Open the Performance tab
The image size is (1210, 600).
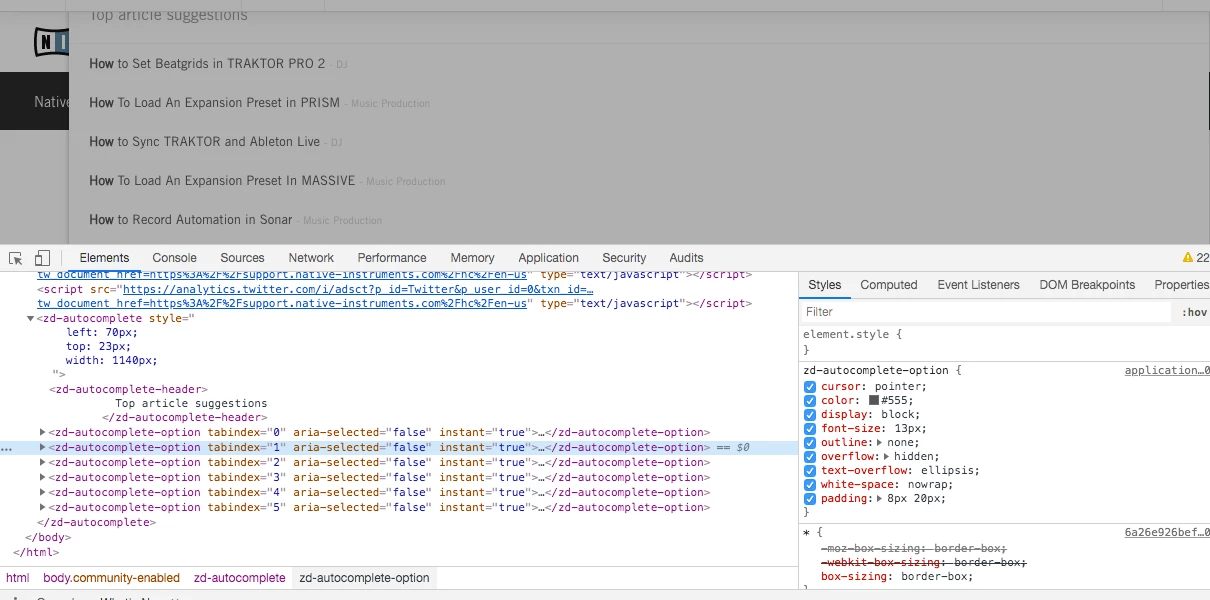tap(392, 258)
